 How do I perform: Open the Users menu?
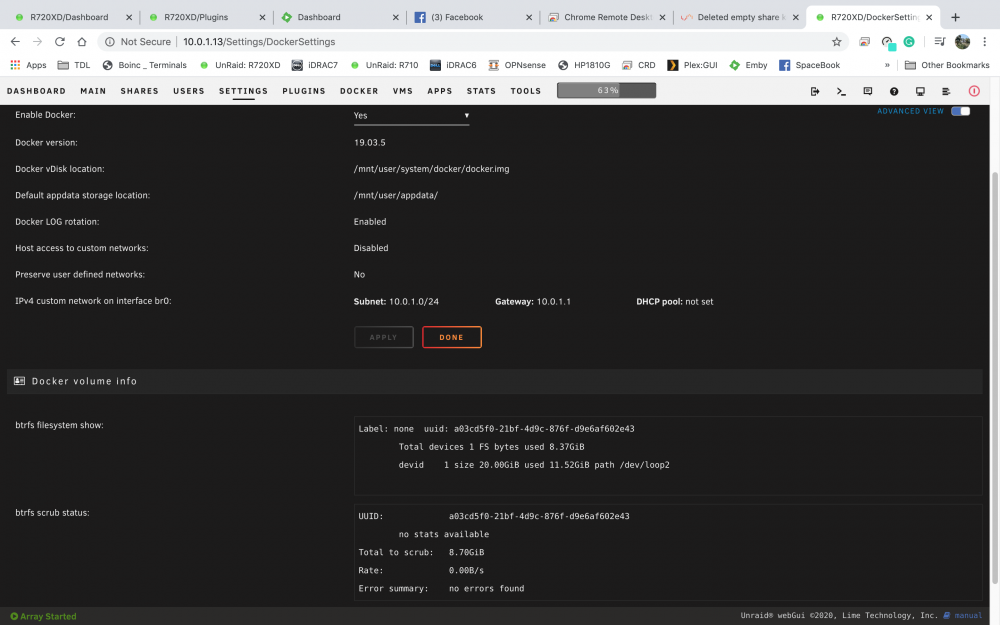[189, 91]
